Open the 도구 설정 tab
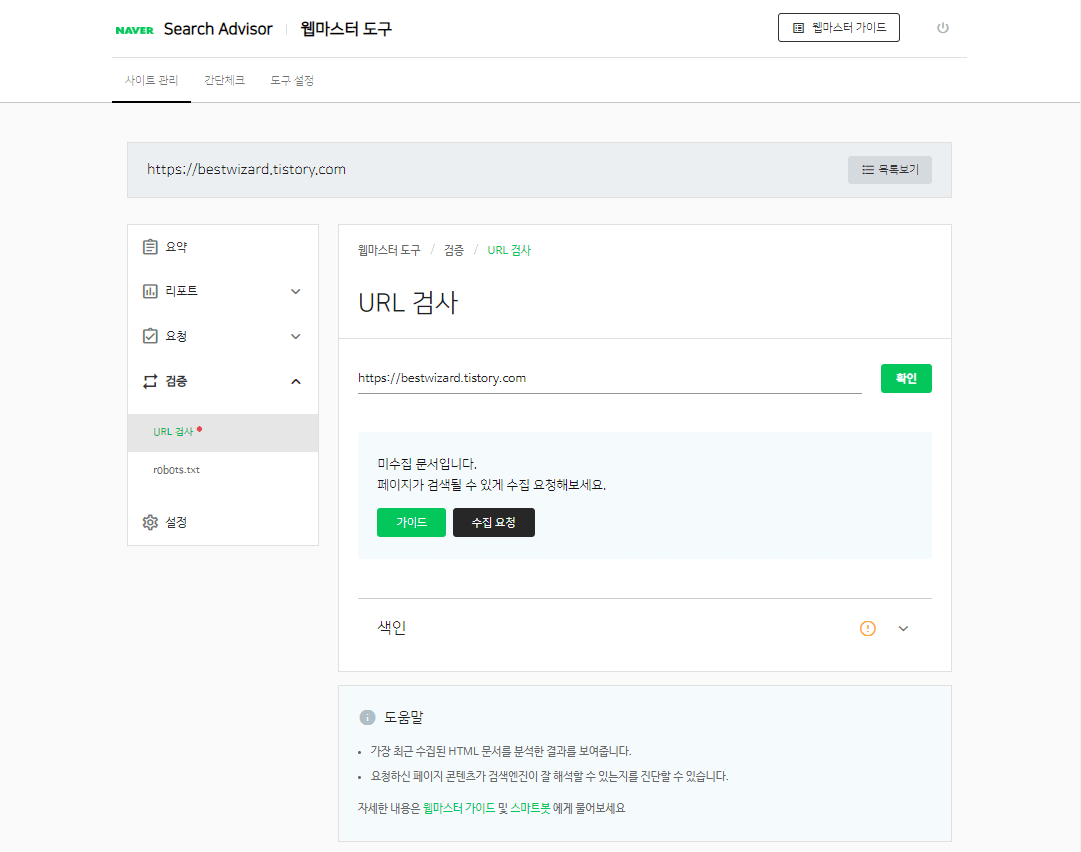 290,80
